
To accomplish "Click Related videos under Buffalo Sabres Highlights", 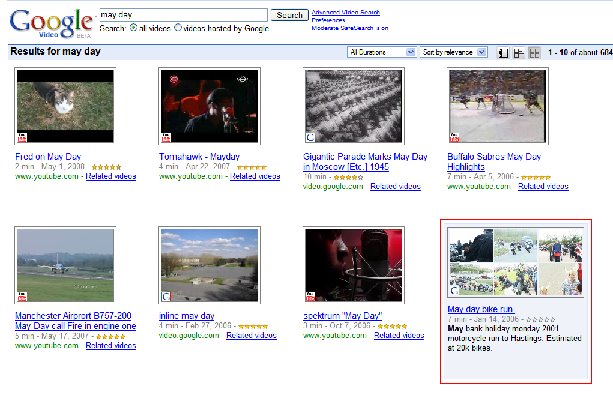I will pyautogui.click(x=543, y=186).
